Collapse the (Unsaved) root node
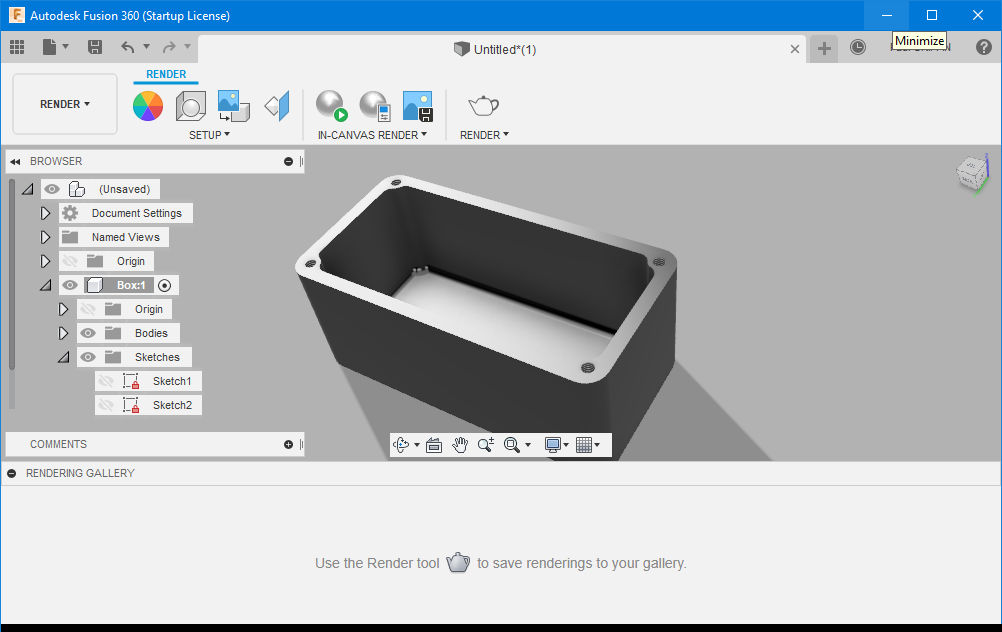Screen dimensions: 1002x632 [x=27, y=189]
